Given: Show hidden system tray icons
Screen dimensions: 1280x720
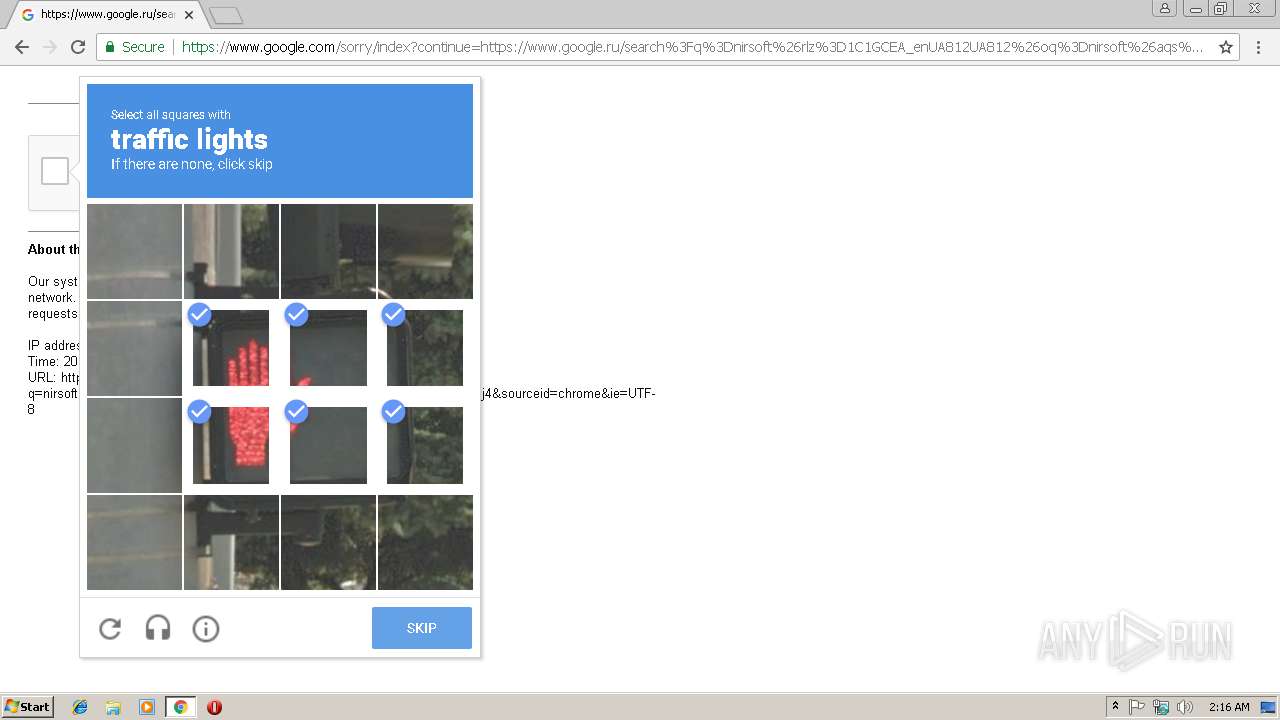Looking at the screenshot, I should point(1115,707).
